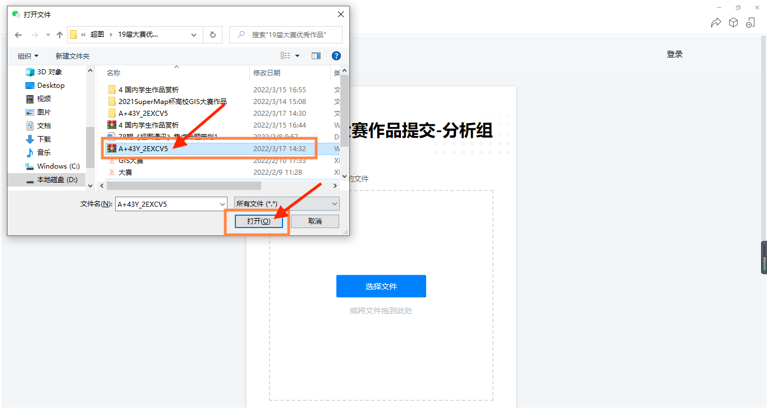
Task: Select 本地磁盘 (D:) in navigation pane
Action: (57, 180)
